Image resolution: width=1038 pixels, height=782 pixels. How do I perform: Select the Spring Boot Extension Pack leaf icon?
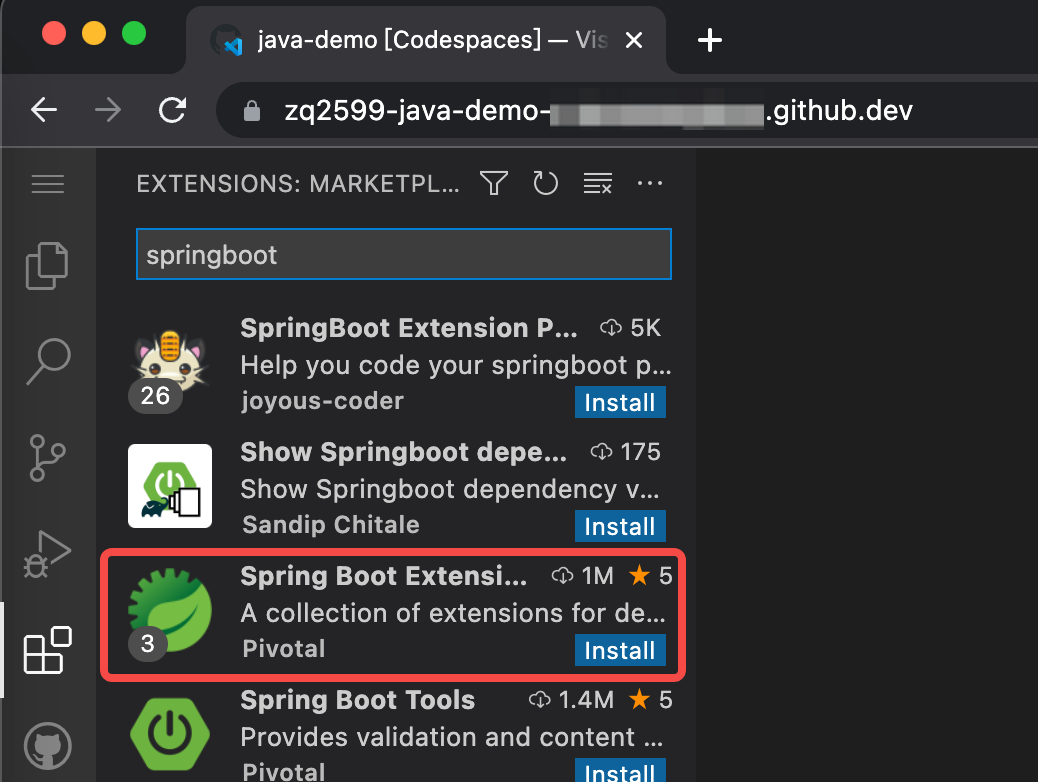click(x=170, y=610)
